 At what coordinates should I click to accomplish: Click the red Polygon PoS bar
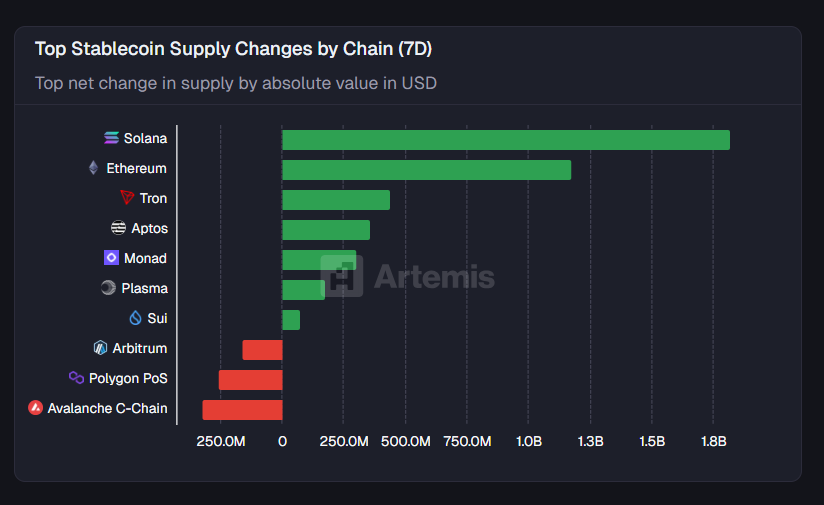pos(250,380)
